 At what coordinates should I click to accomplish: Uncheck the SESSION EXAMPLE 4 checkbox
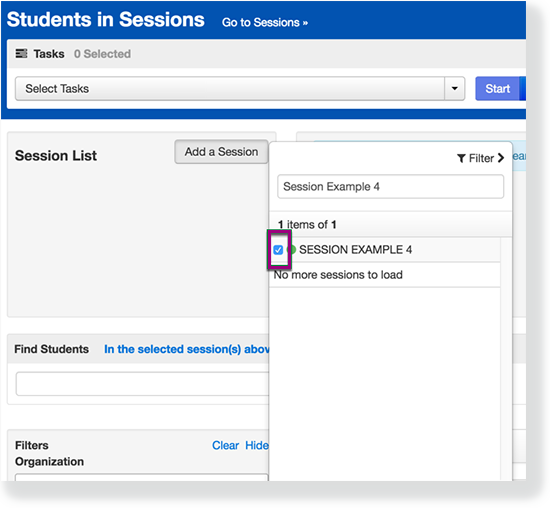click(x=278, y=250)
